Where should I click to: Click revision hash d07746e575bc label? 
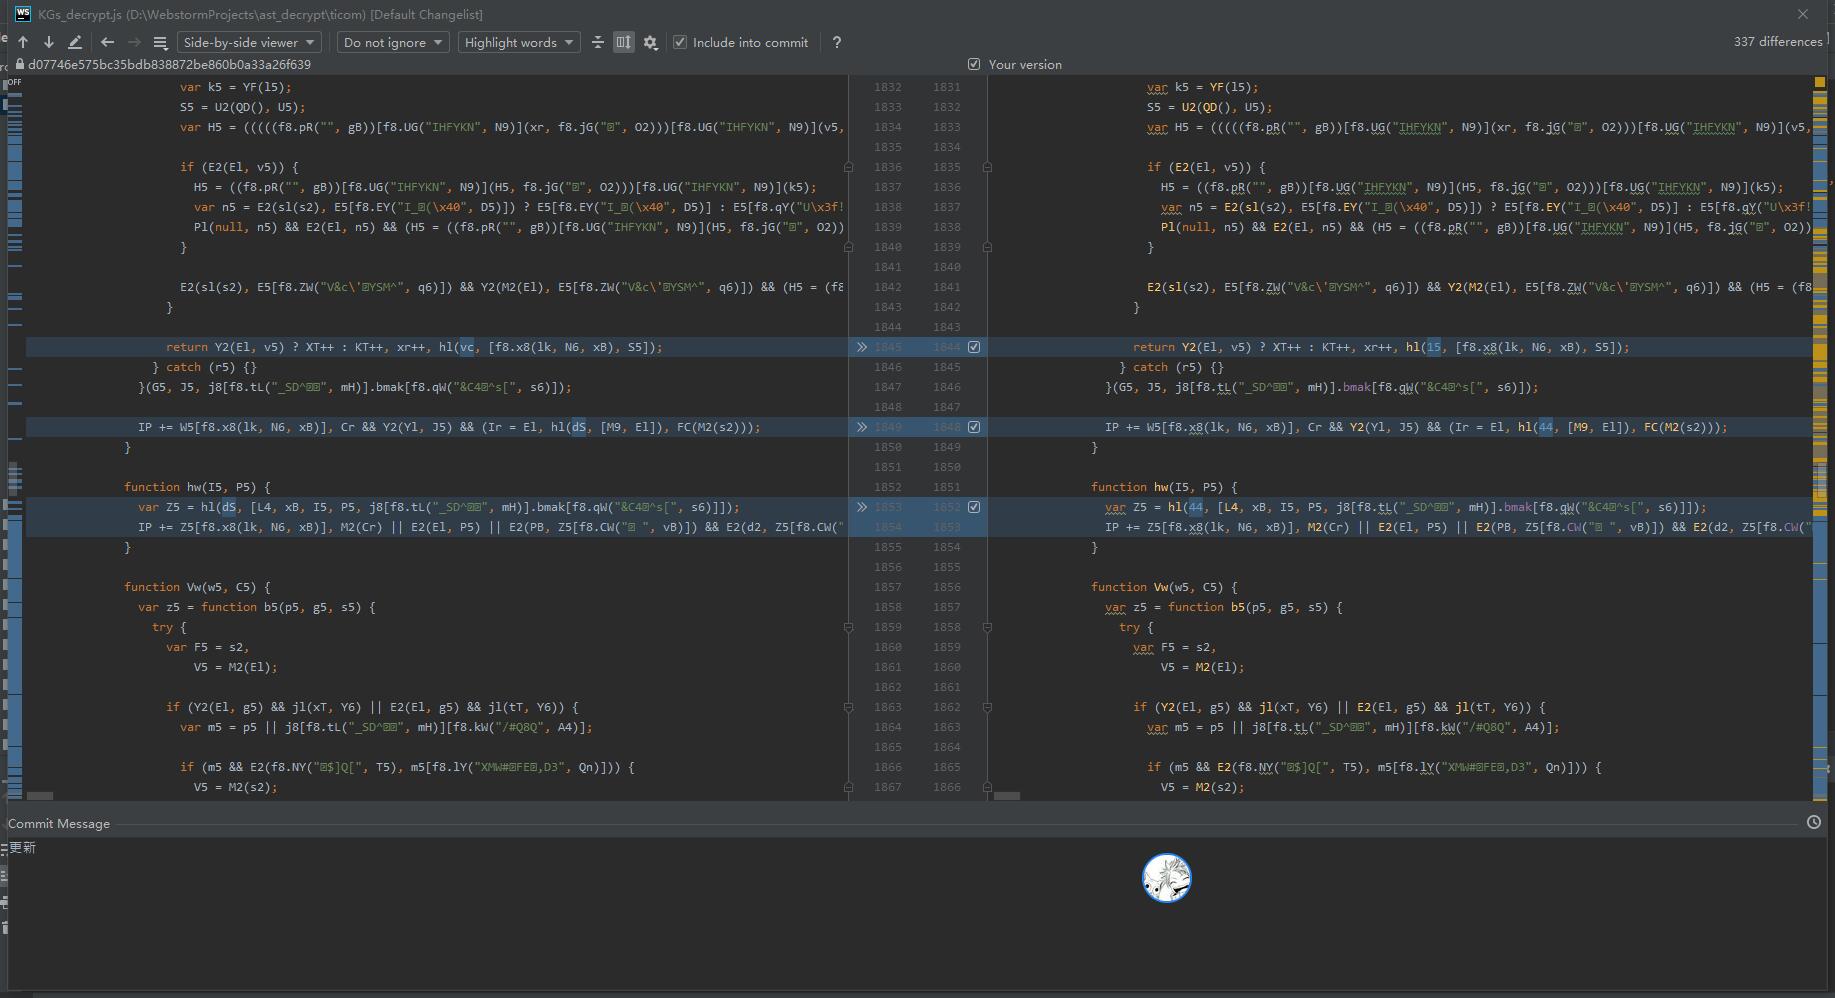(x=169, y=64)
